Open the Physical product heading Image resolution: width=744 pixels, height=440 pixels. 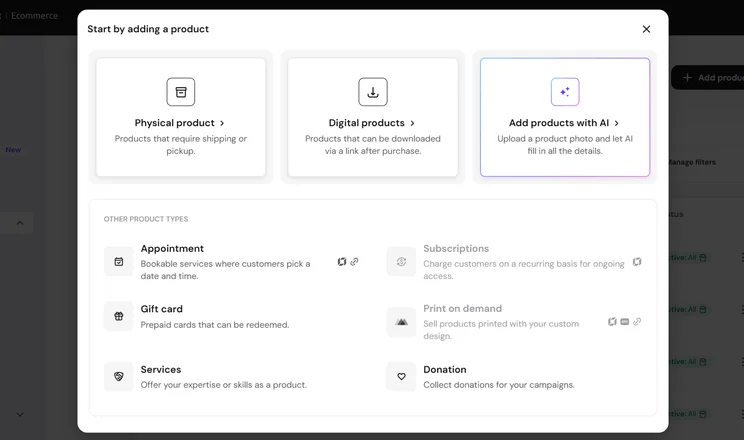[175, 123]
